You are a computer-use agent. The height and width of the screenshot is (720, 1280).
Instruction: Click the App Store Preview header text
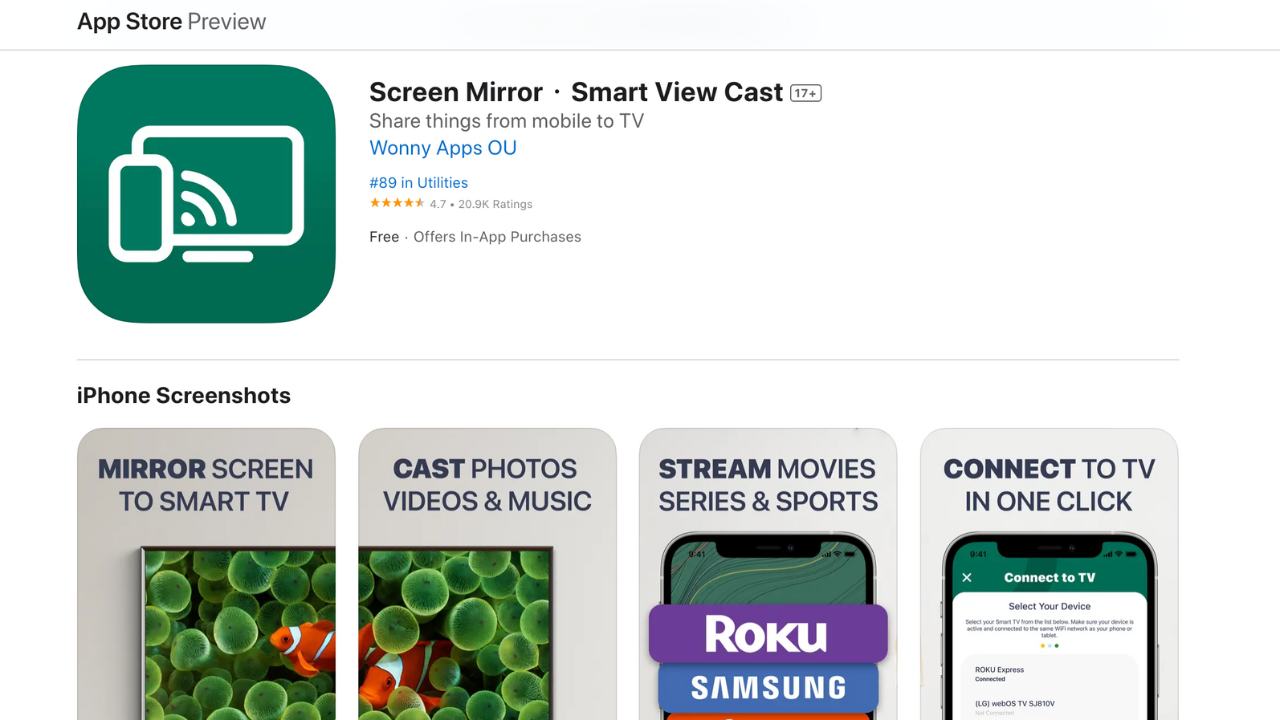pos(172,21)
